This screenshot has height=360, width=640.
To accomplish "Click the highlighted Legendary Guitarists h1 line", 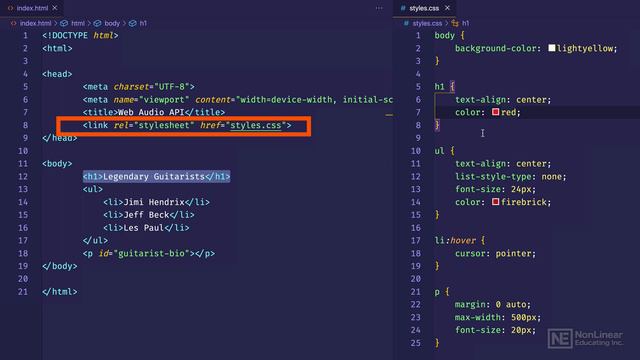I will [x=156, y=176].
